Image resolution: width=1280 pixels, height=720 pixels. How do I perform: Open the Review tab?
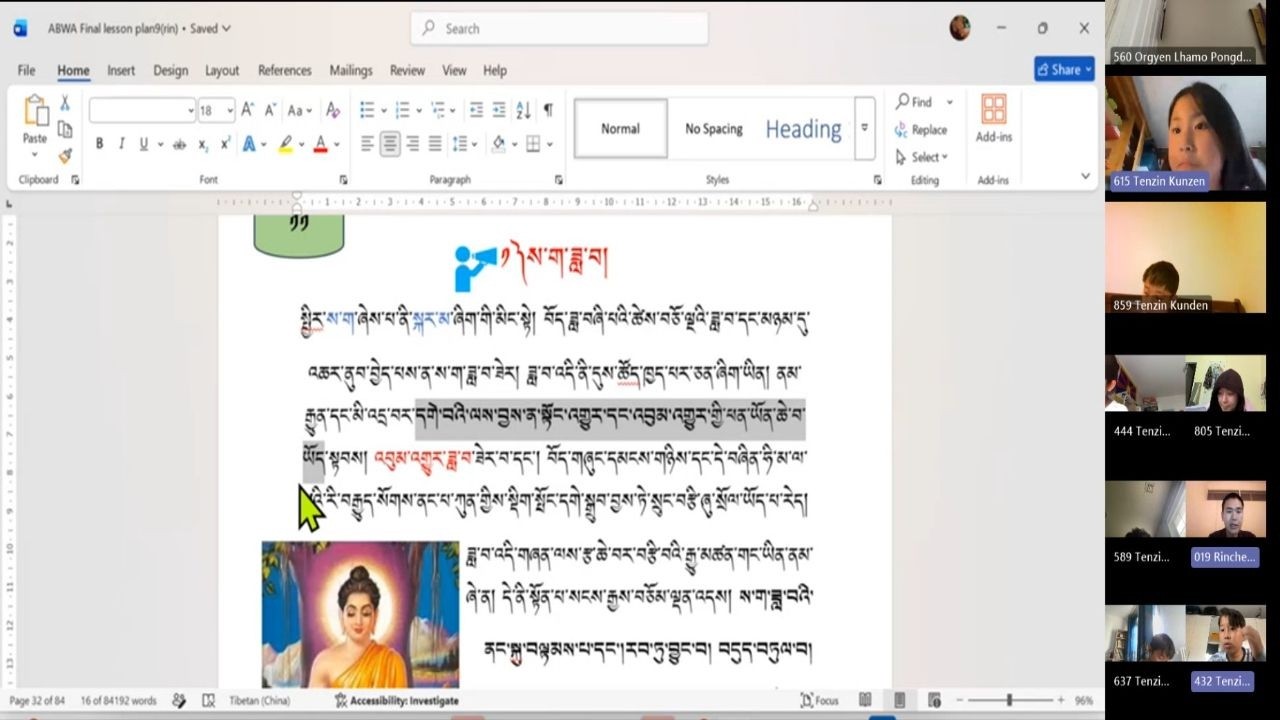407,70
